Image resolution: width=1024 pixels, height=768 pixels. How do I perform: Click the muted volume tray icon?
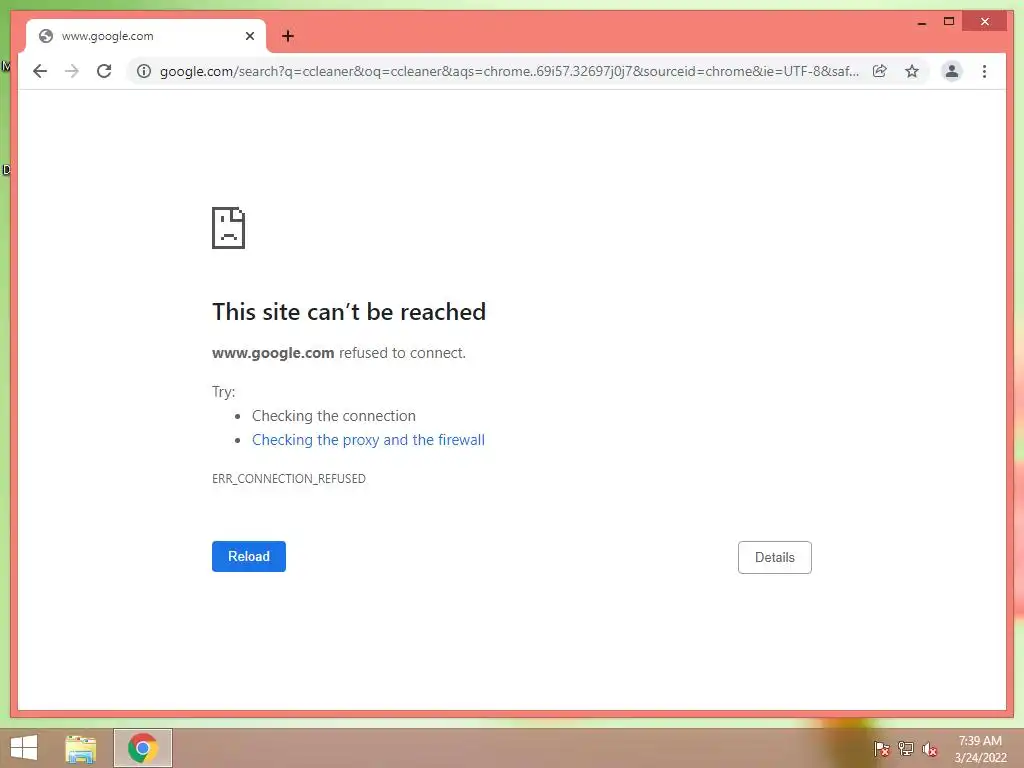click(x=930, y=748)
